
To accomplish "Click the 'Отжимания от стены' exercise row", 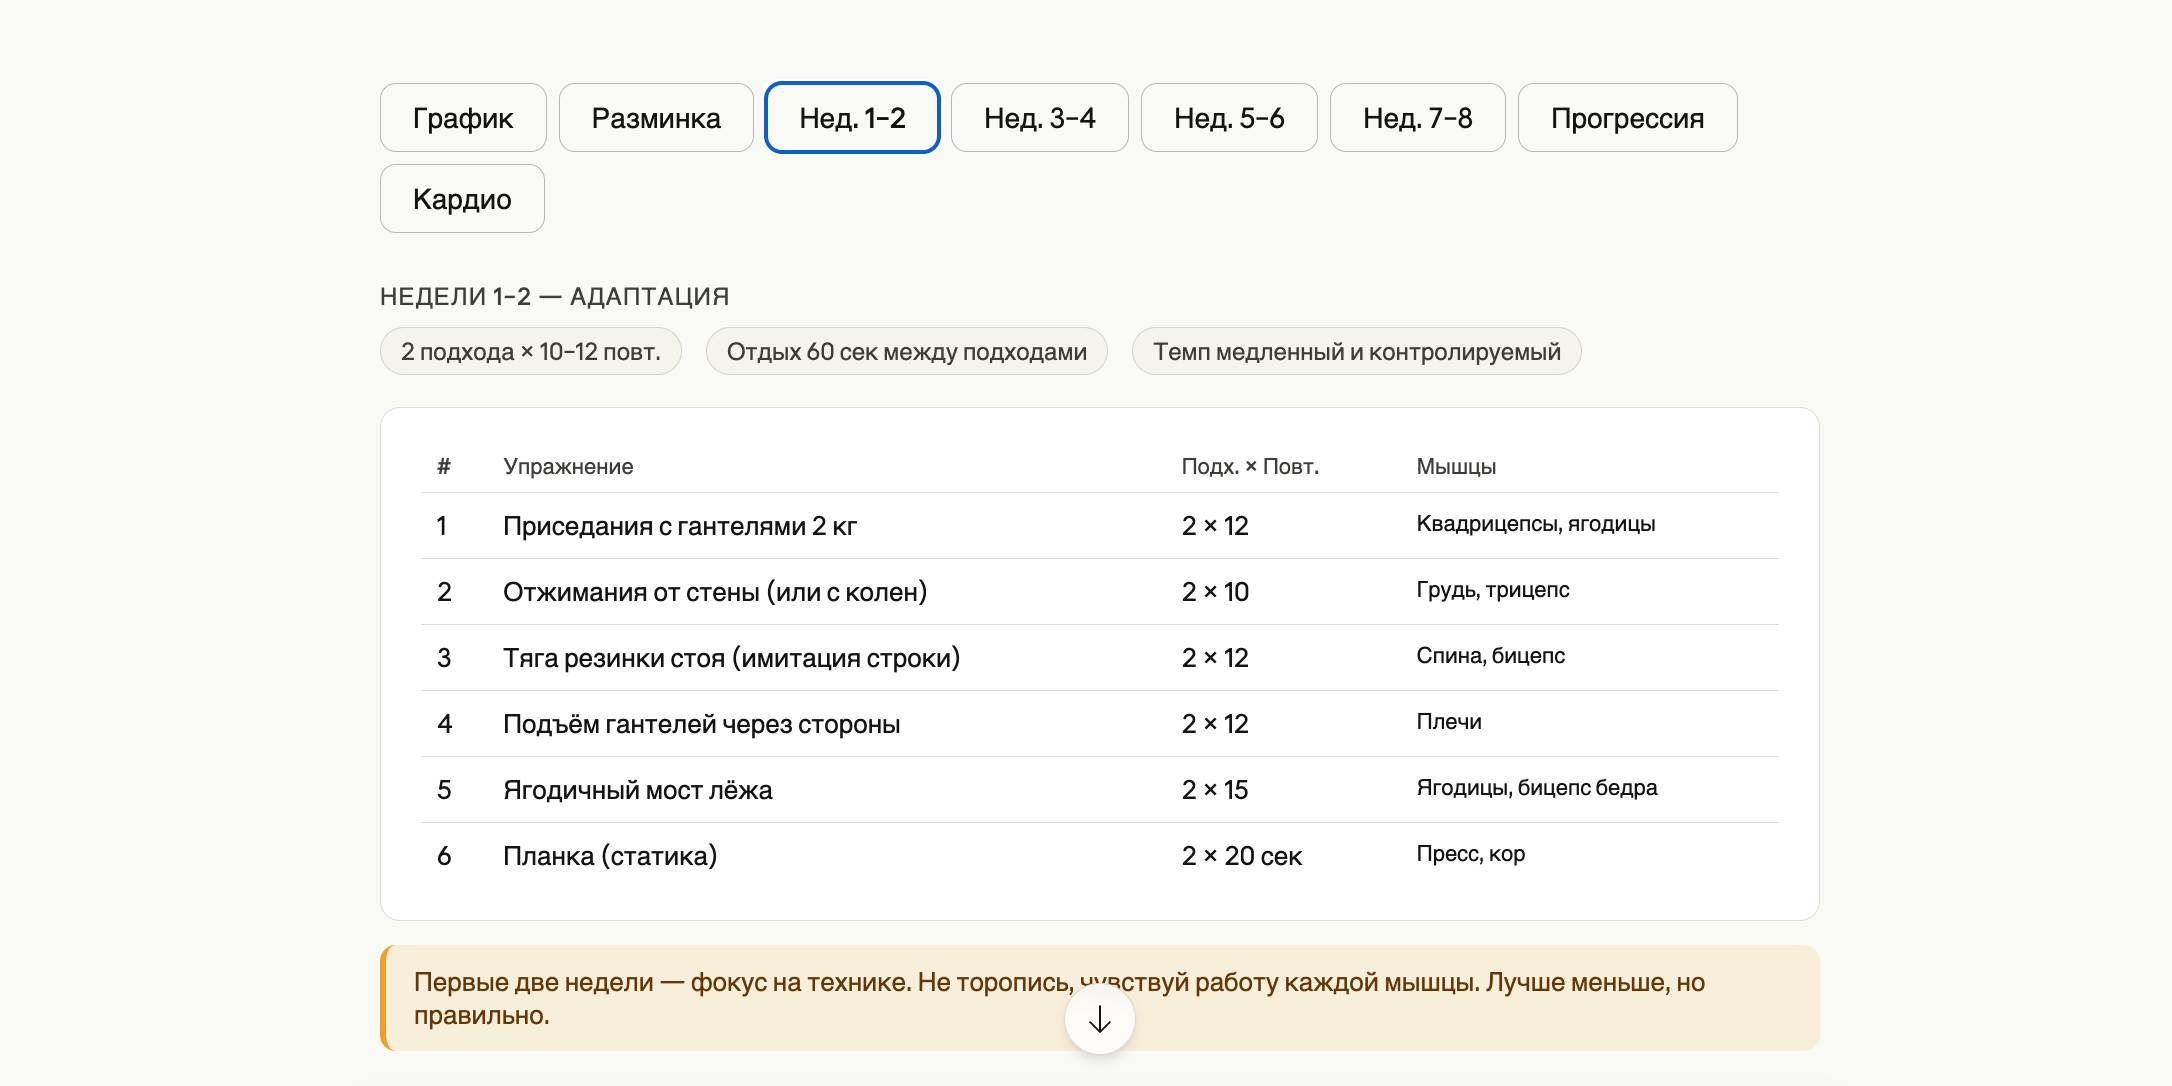I will click(715, 592).
